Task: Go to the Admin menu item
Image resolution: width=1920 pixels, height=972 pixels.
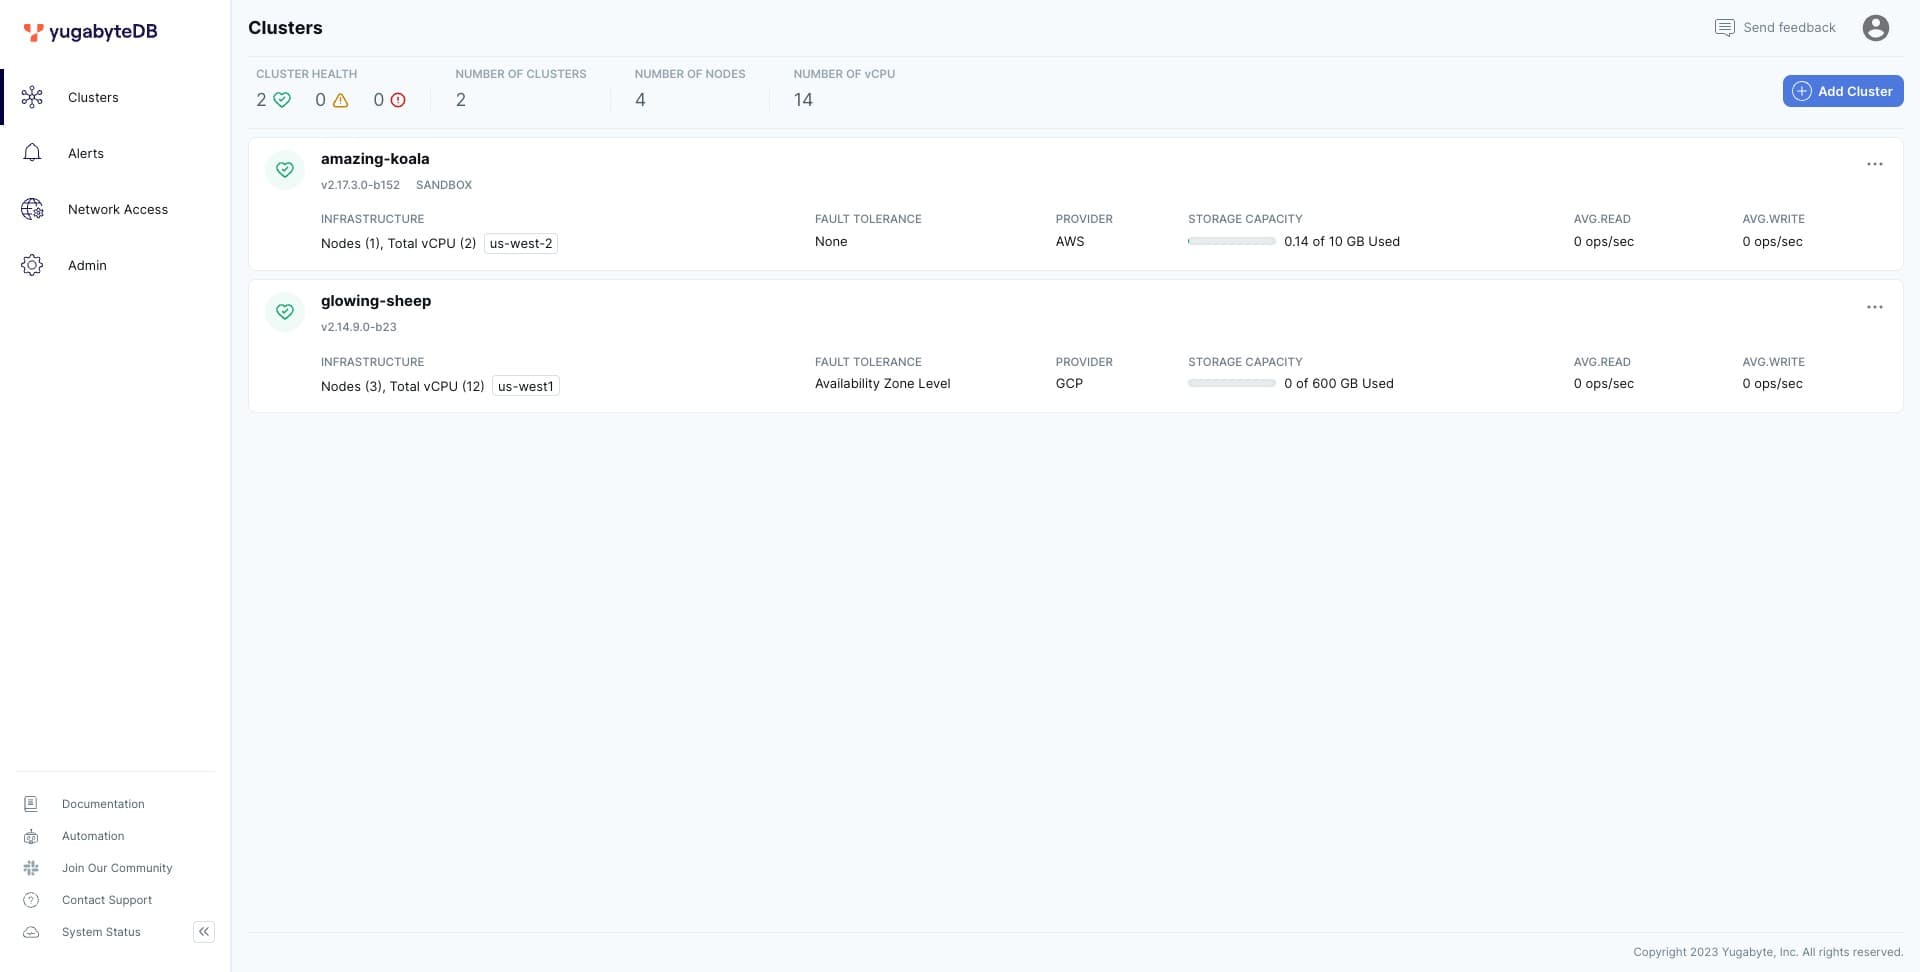Action: point(87,265)
